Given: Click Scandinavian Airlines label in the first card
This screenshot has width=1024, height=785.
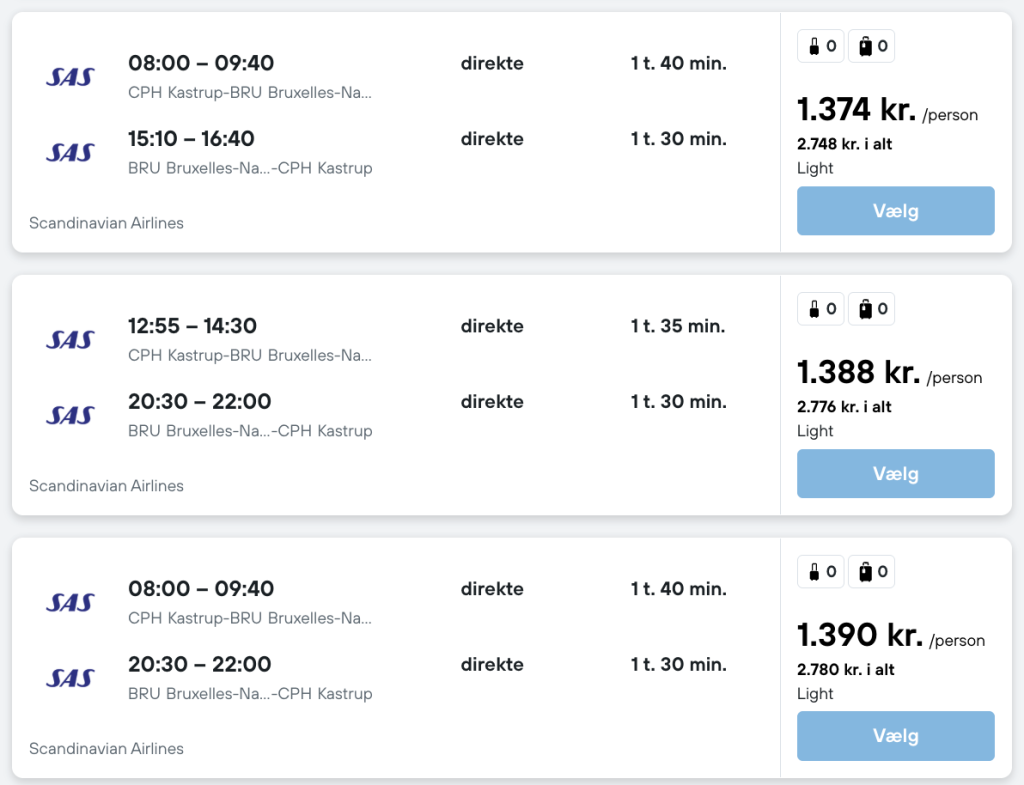Looking at the screenshot, I should [x=106, y=223].
